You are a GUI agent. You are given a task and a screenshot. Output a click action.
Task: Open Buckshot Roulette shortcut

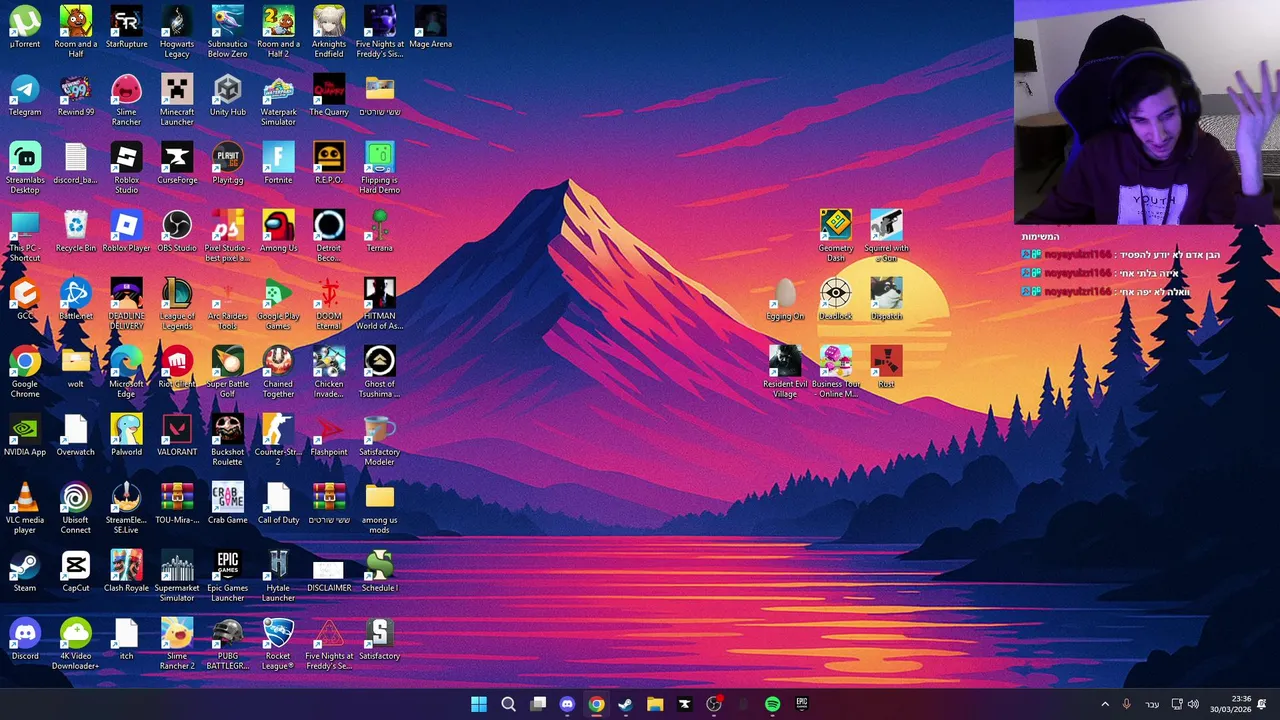[227, 440]
